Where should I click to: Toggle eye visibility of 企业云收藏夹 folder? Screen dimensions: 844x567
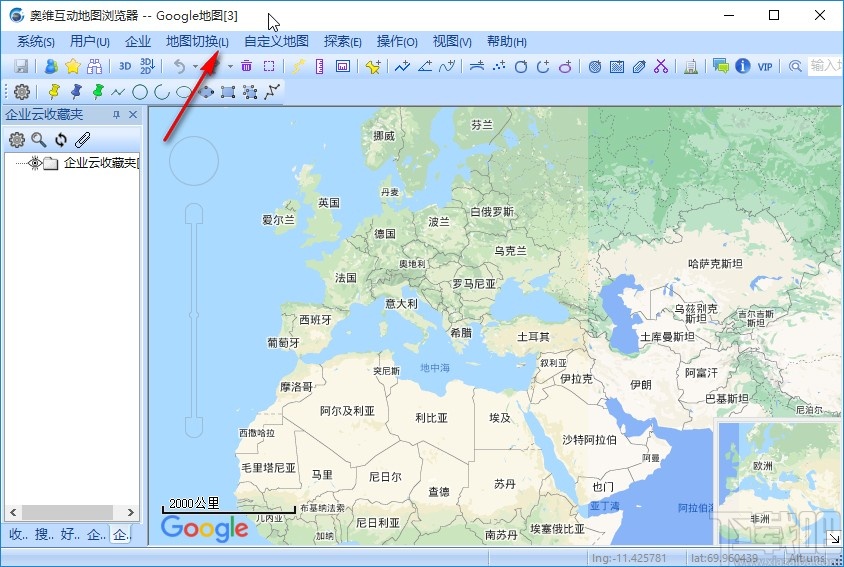pyautogui.click(x=35, y=163)
